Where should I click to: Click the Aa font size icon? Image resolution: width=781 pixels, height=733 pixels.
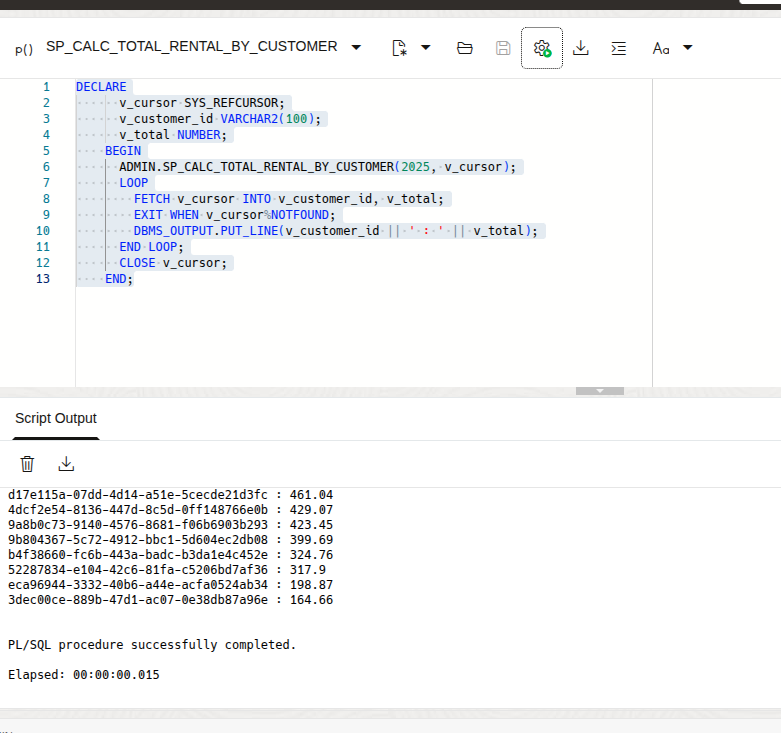[x=661, y=48]
